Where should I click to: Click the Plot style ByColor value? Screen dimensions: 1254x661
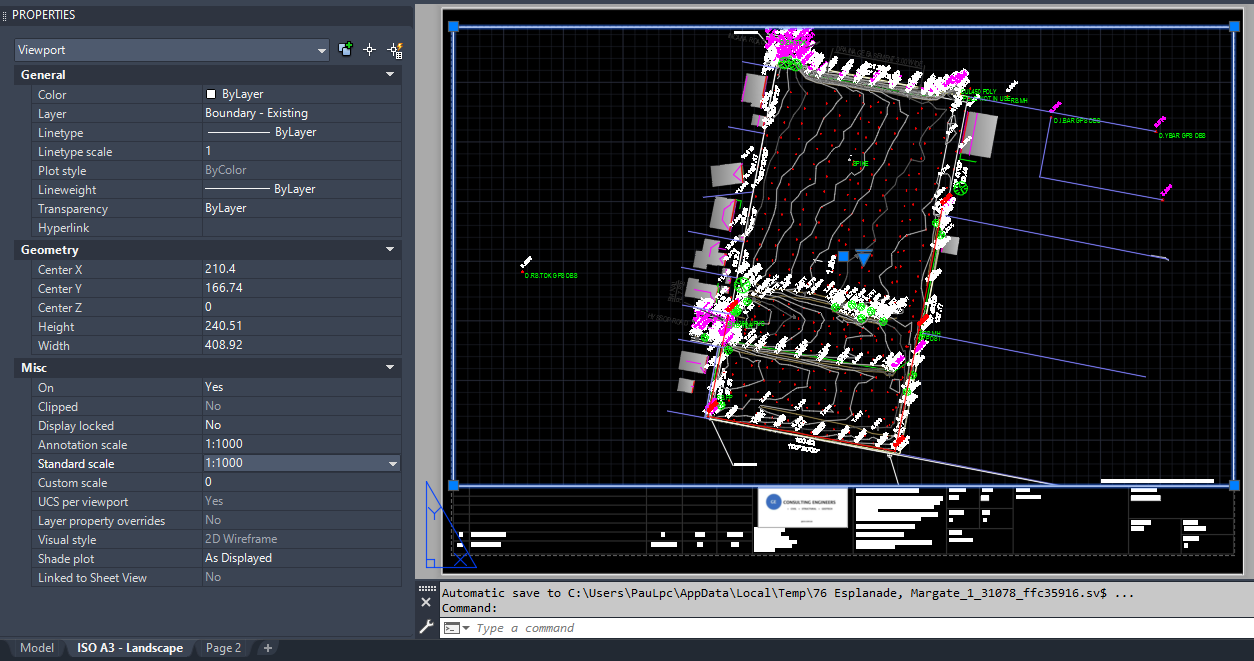coord(302,170)
